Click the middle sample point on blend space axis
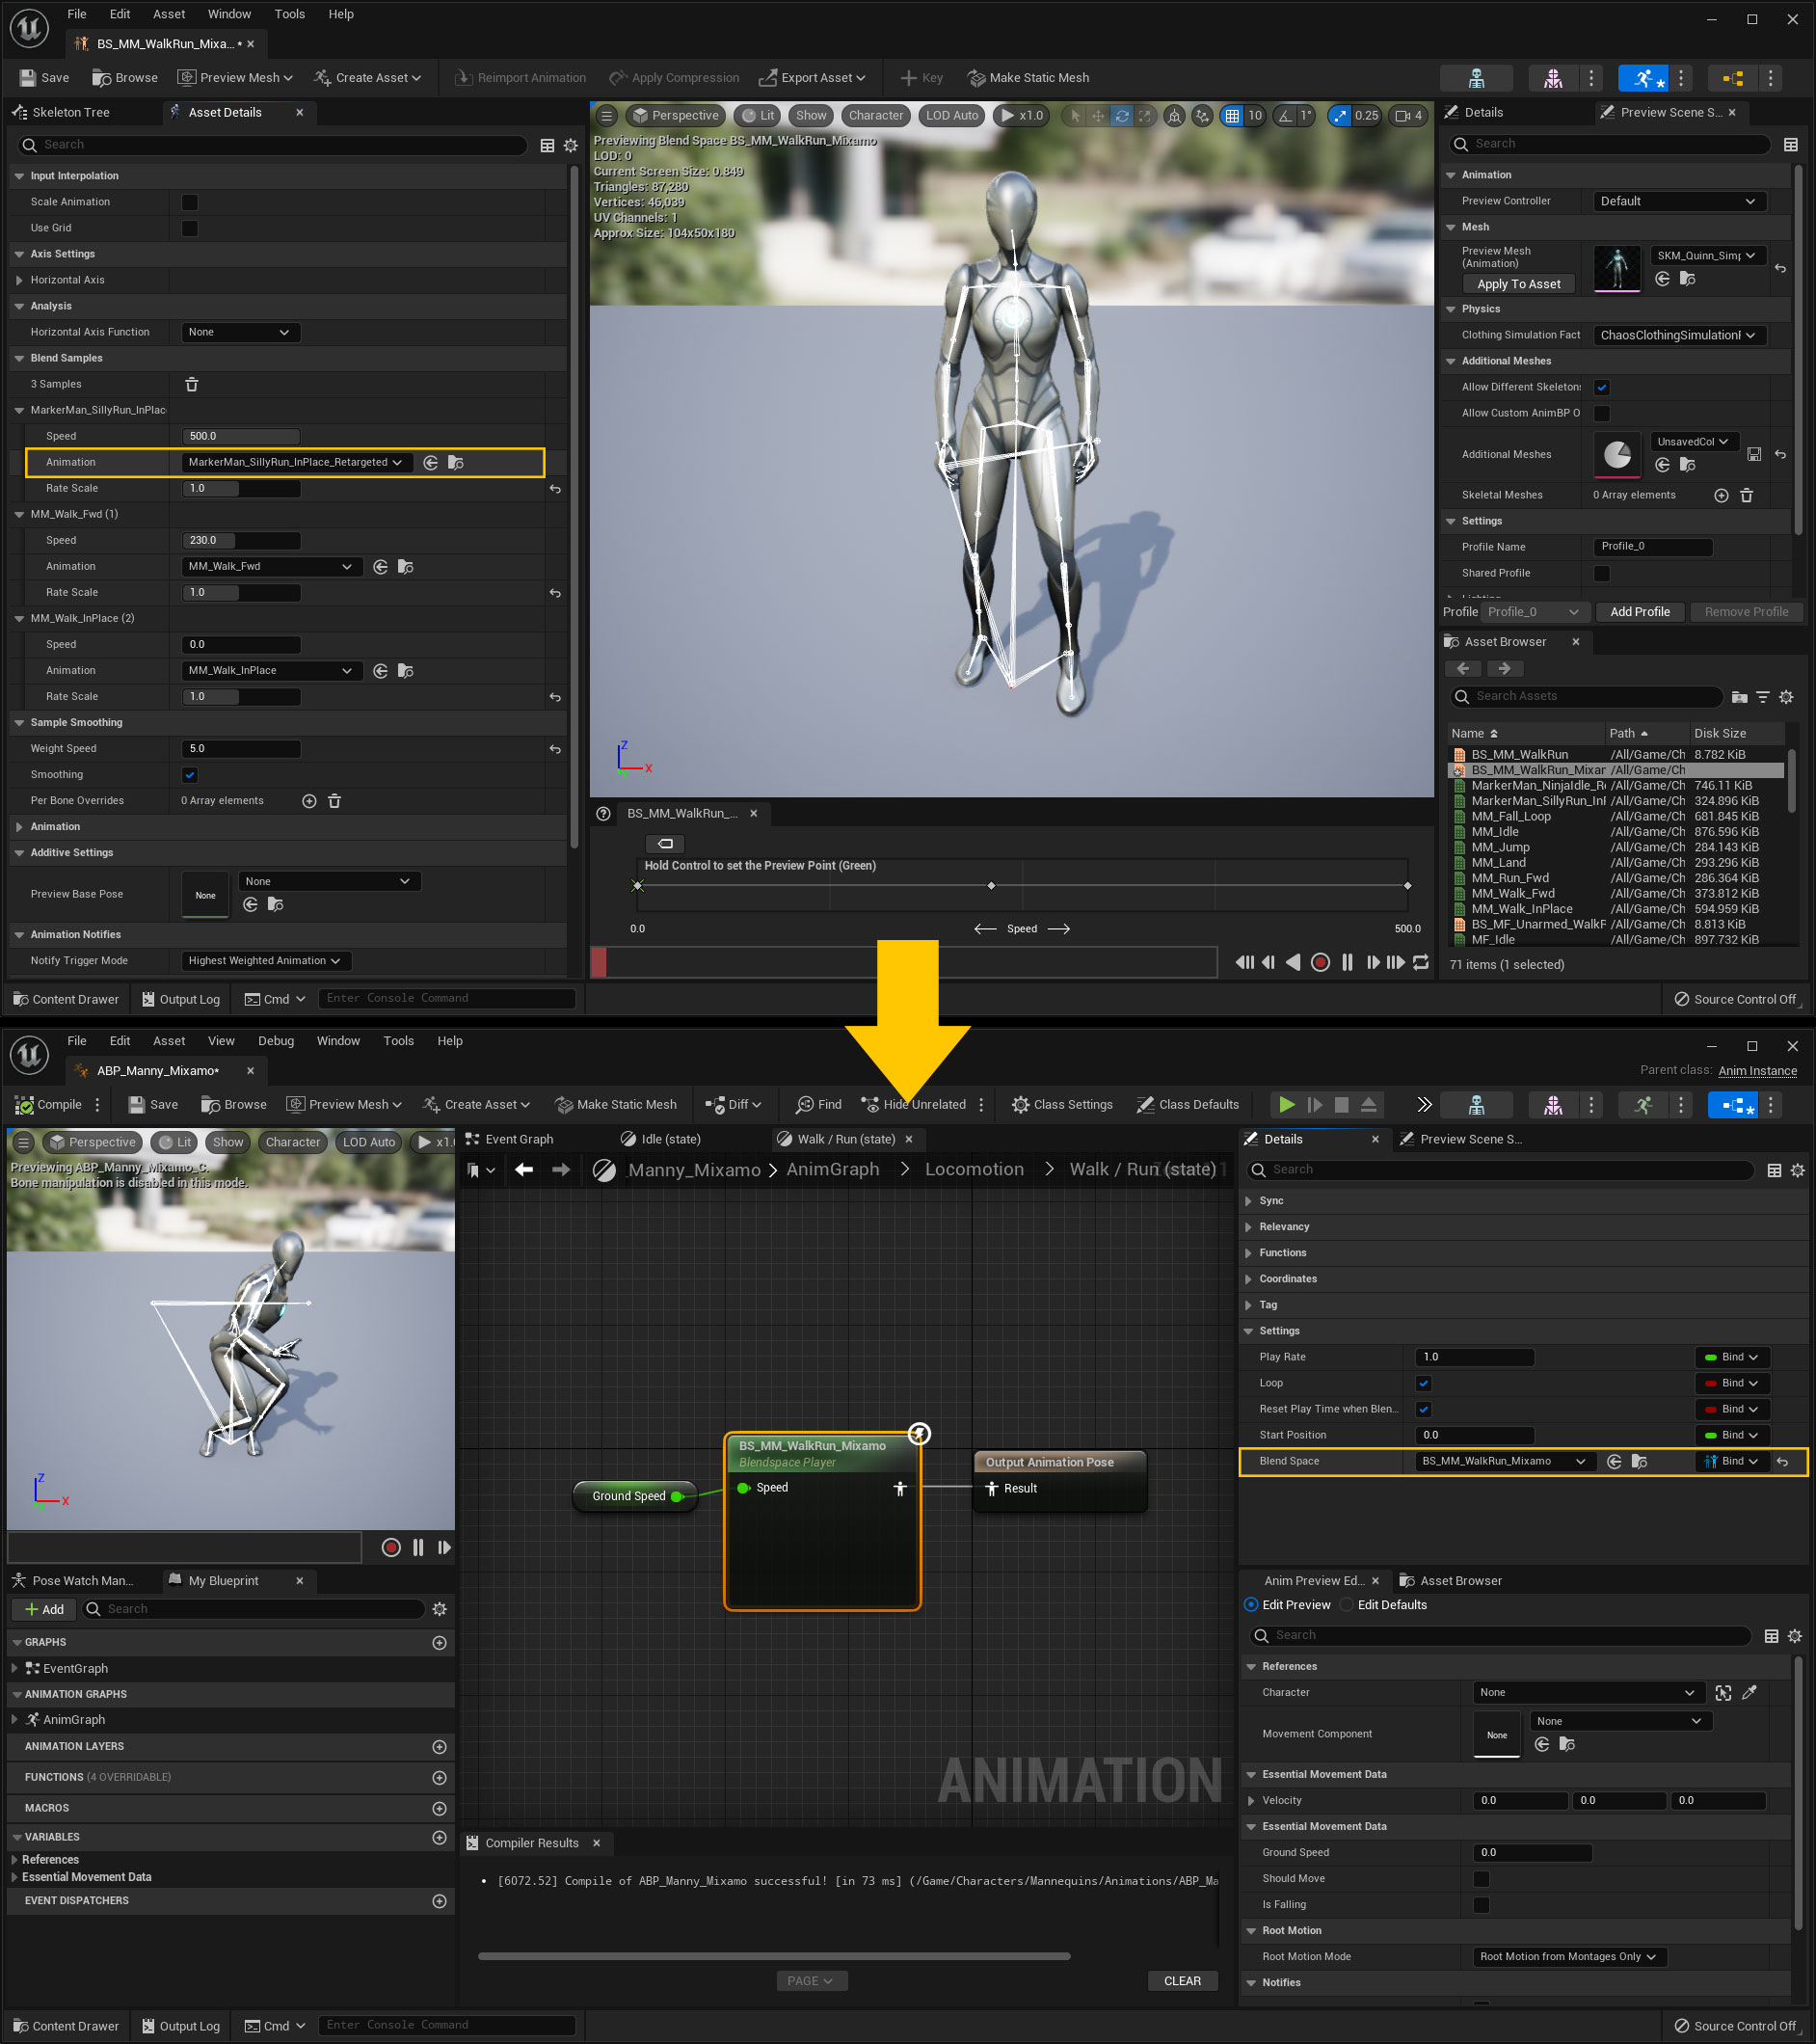The image size is (1816, 2044). (x=991, y=886)
